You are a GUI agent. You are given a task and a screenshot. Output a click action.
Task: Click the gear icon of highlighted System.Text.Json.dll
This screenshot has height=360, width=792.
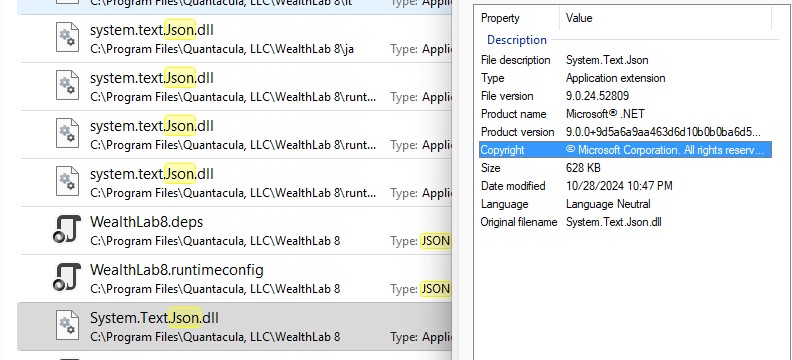pyautogui.click(x=67, y=325)
